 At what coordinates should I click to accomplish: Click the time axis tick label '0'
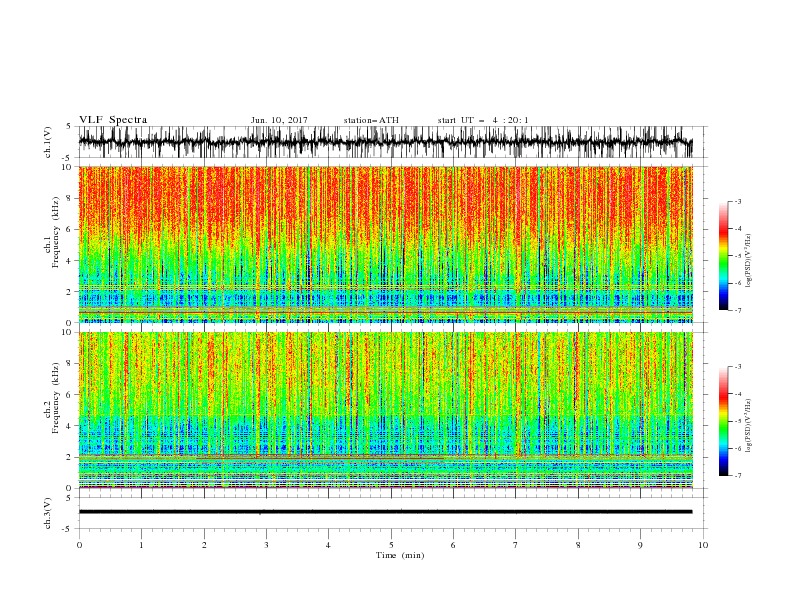coord(79,545)
